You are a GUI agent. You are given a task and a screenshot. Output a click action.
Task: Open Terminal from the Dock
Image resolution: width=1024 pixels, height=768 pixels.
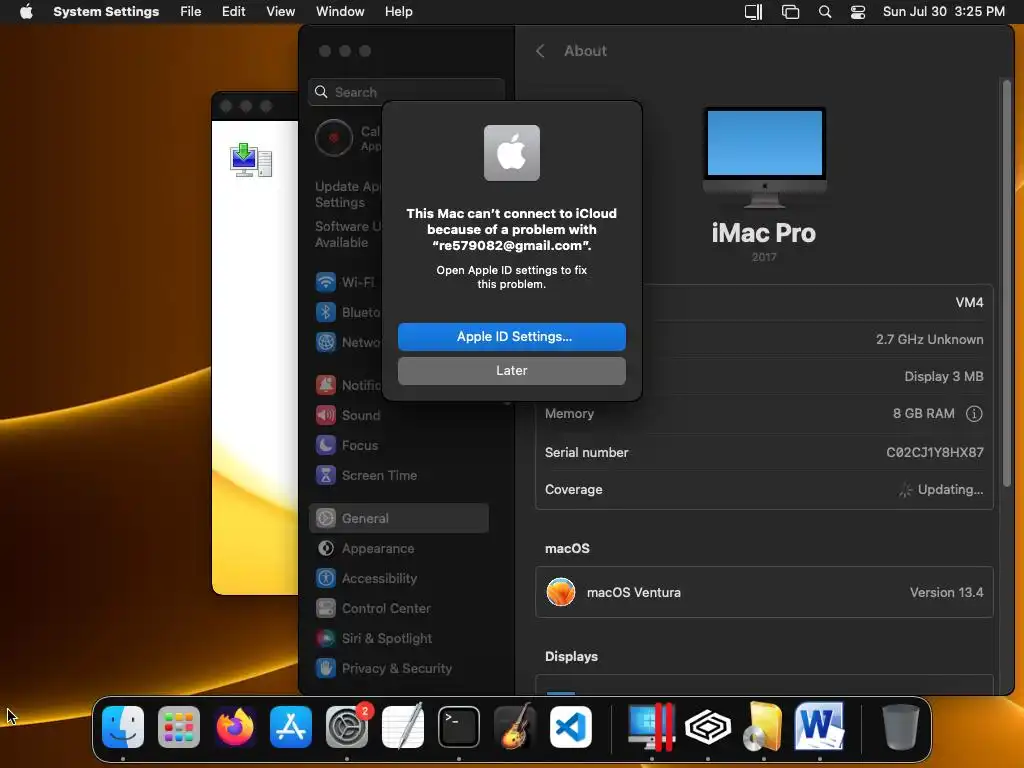pos(458,727)
